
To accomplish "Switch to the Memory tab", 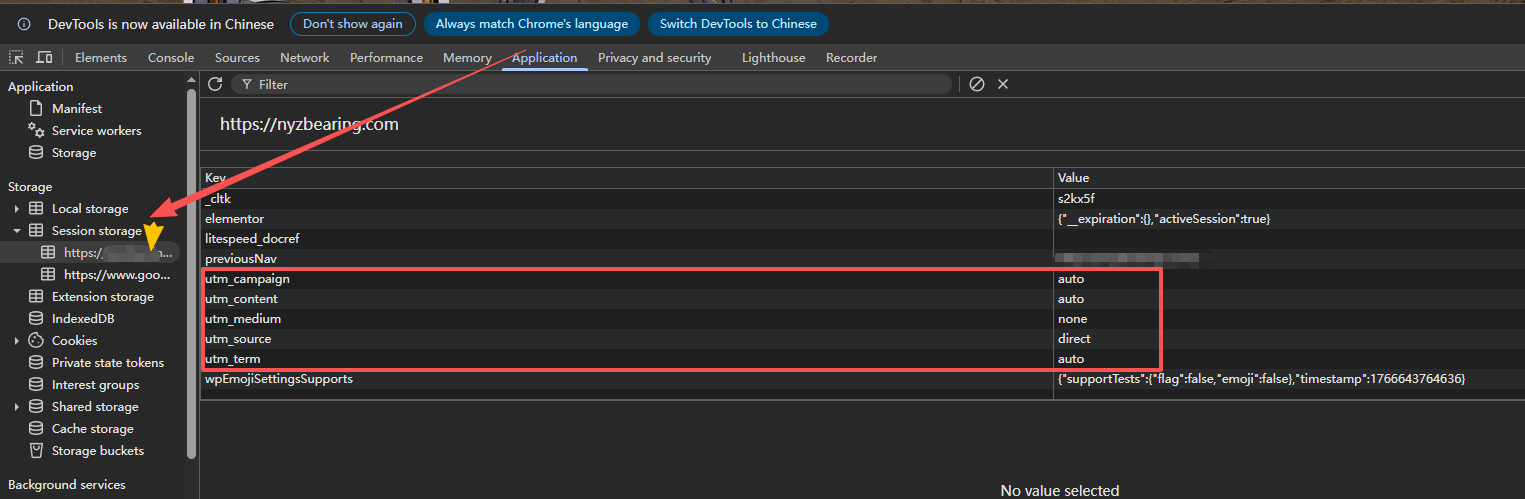I will tap(467, 58).
